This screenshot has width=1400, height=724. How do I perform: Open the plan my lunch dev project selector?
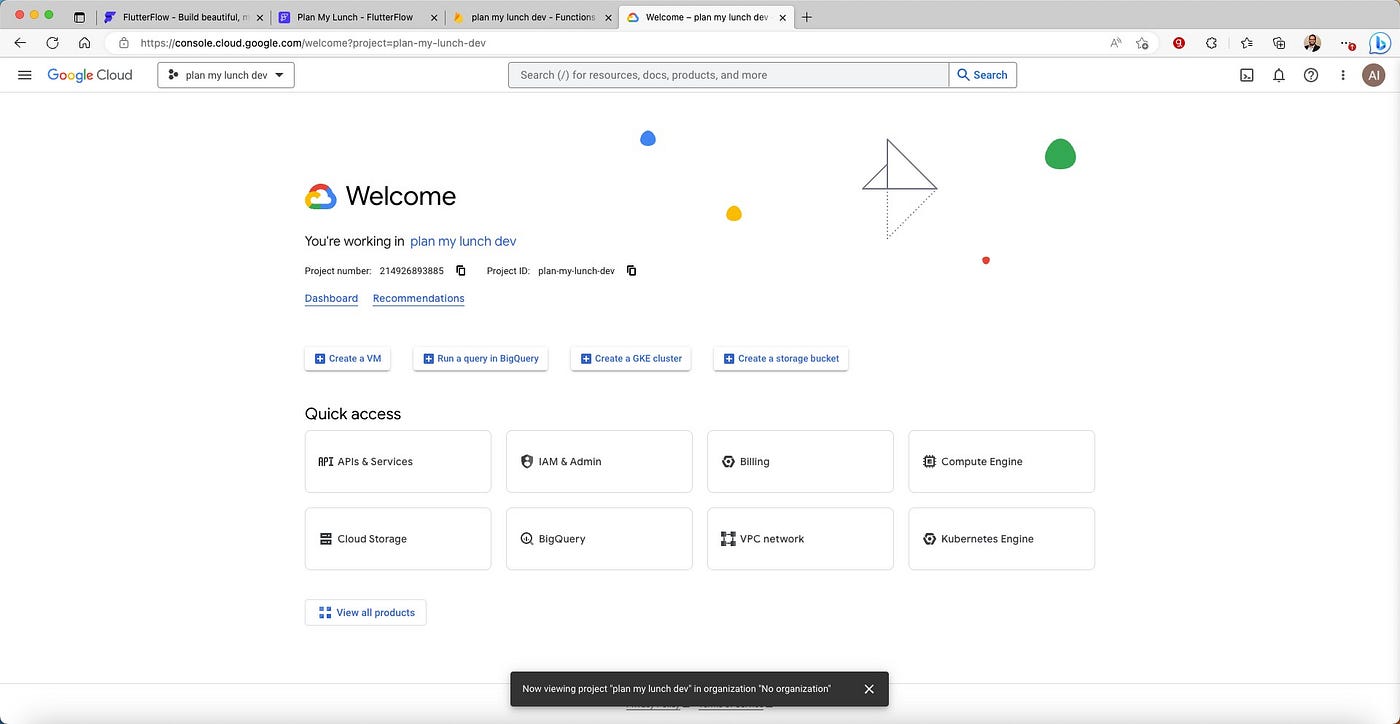[x=226, y=75]
